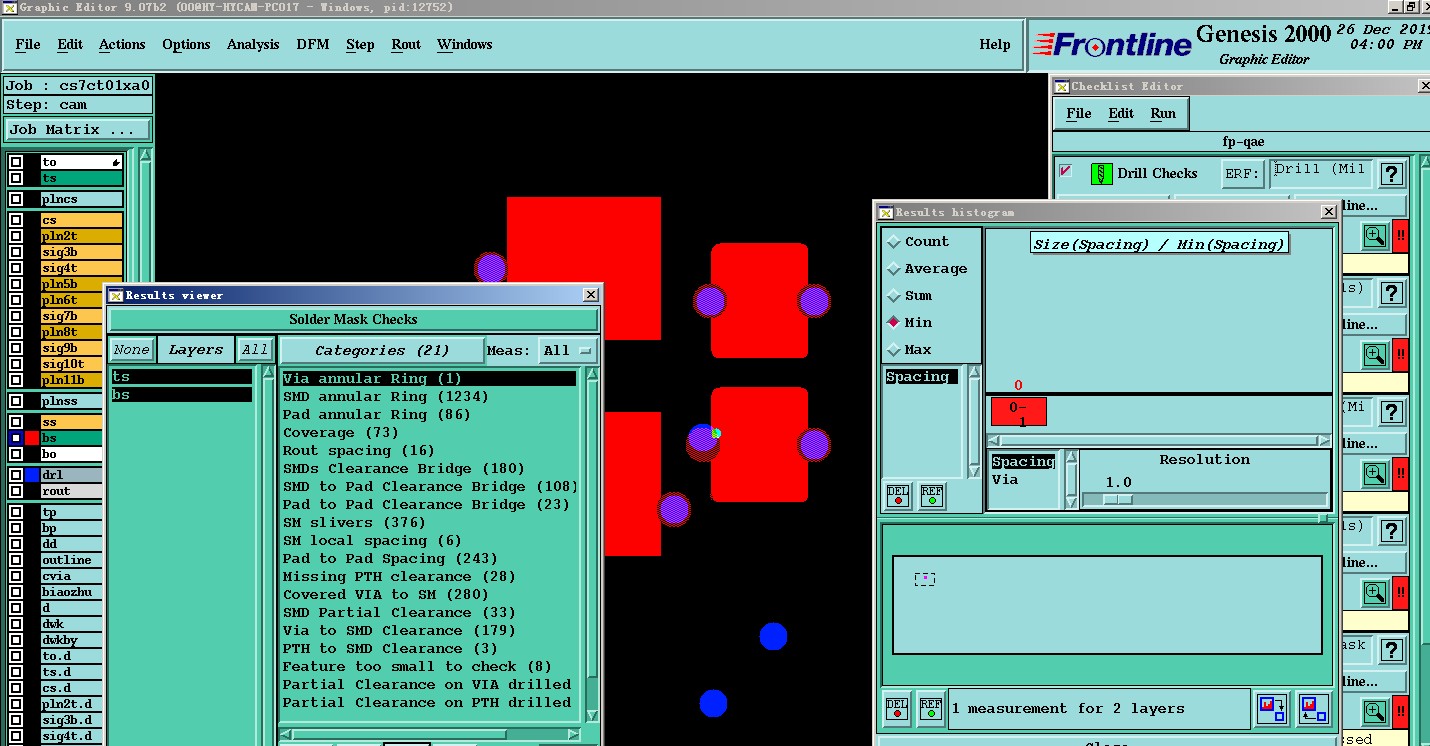The image size is (1430, 746).
Task: Click upper REF icon under Spacing list
Action: [931, 495]
